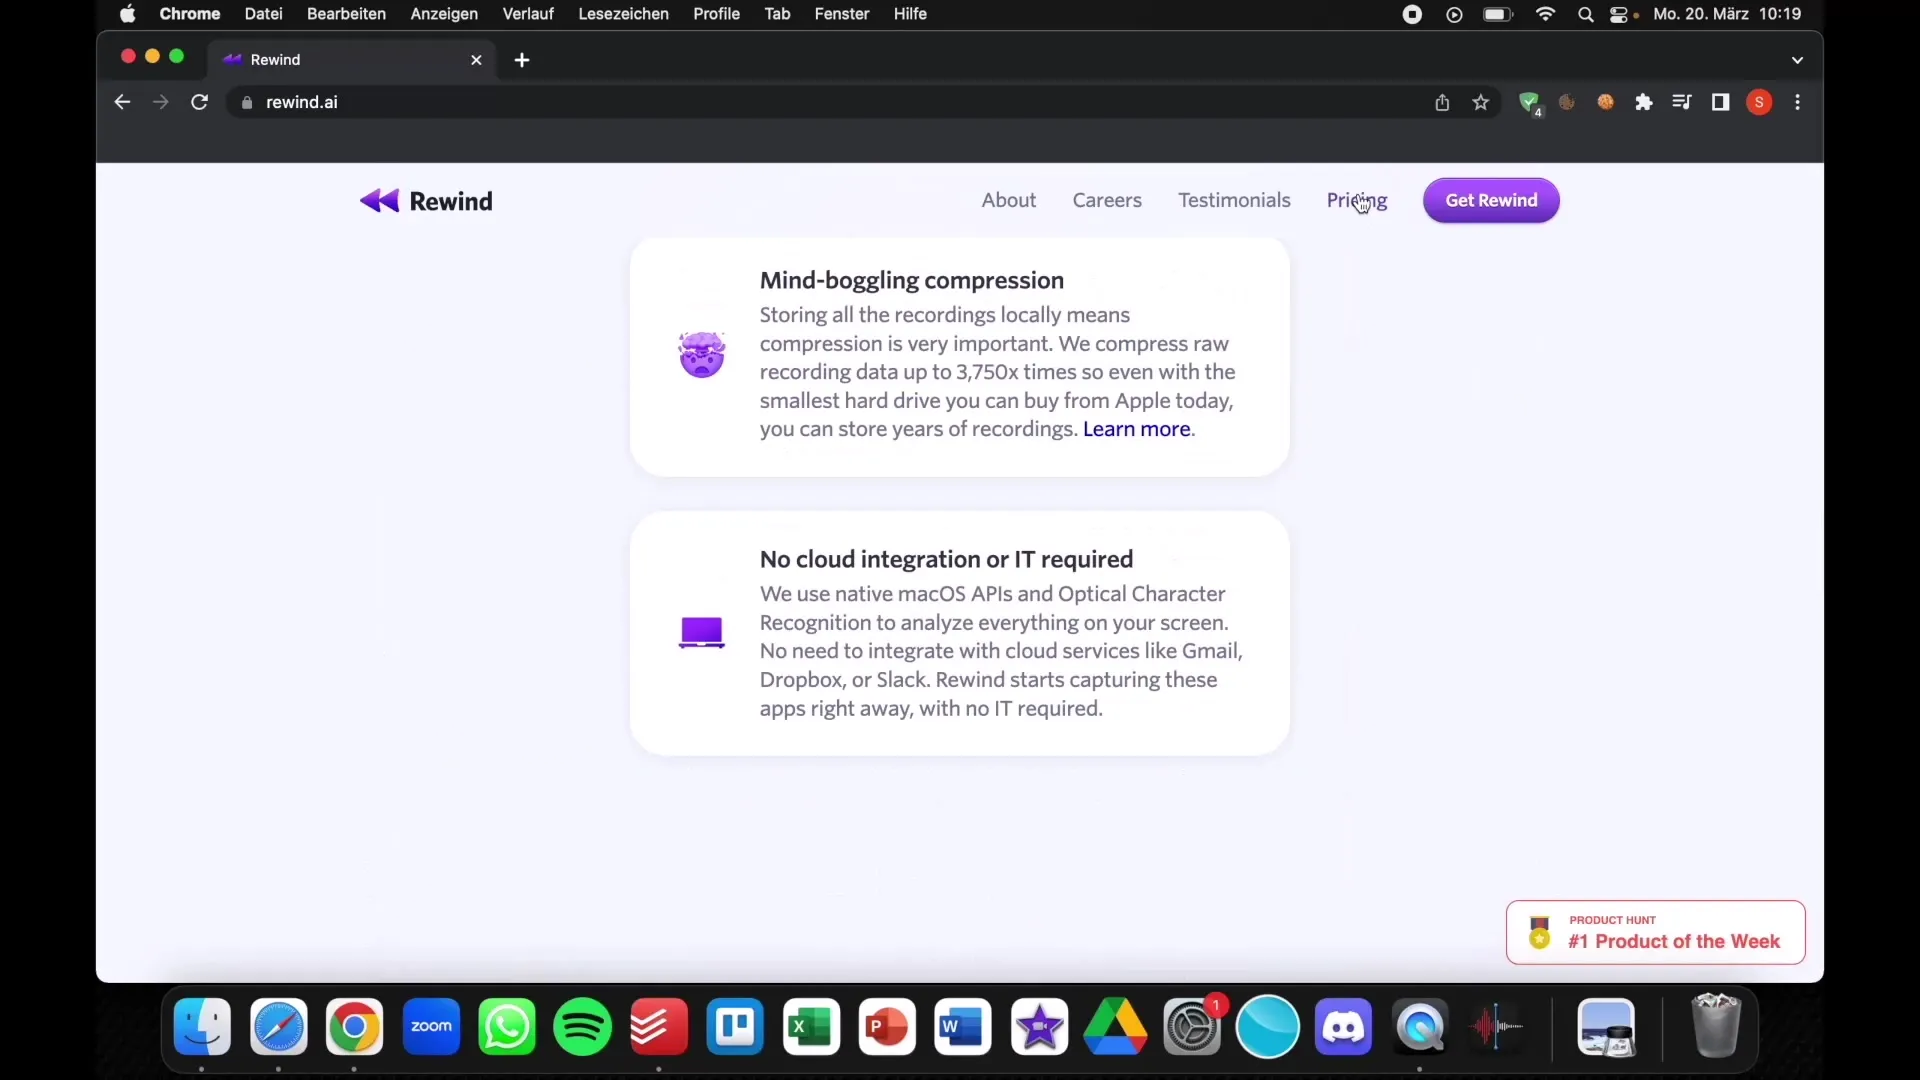Open the Anzeigen menu
The image size is (1920, 1080).
[444, 14]
